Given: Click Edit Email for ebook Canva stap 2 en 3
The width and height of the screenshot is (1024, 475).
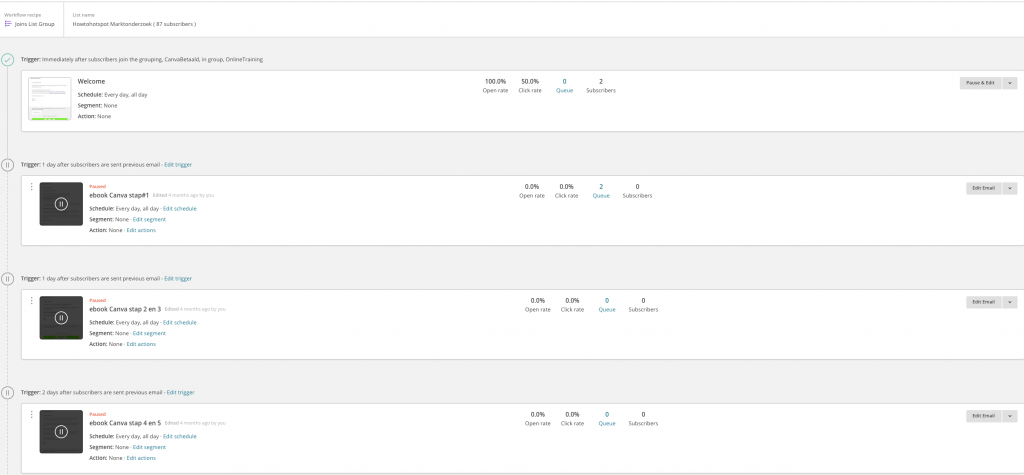Looking at the screenshot, I should click(x=983, y=301).
